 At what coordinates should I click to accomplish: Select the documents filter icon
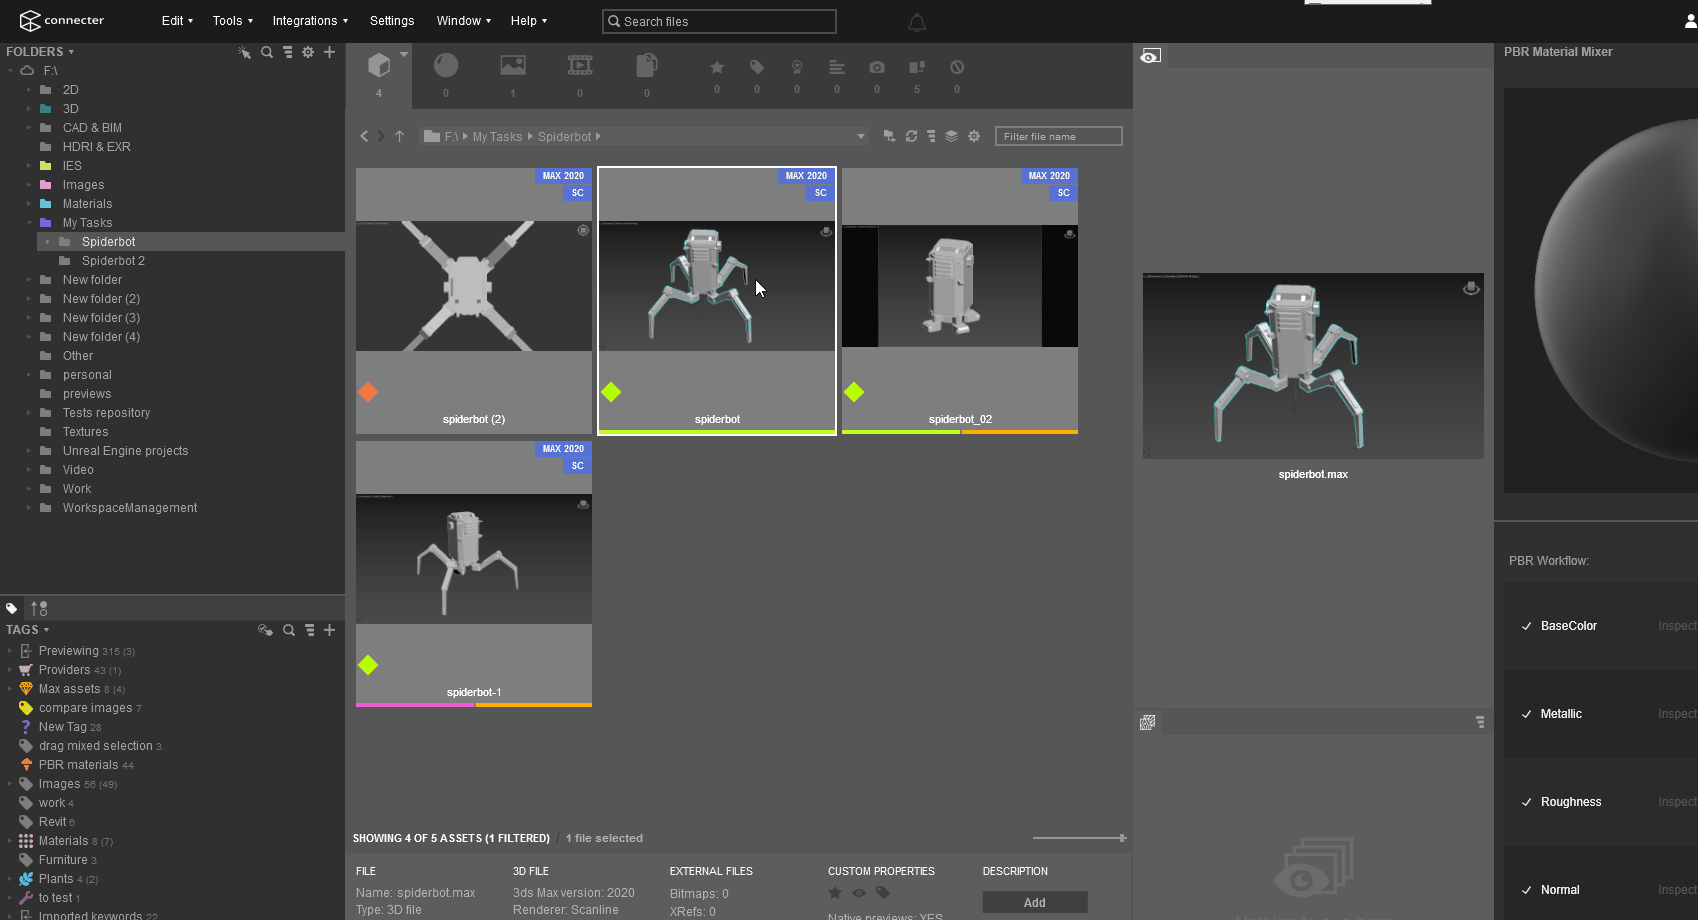click(x=647, y=66)
